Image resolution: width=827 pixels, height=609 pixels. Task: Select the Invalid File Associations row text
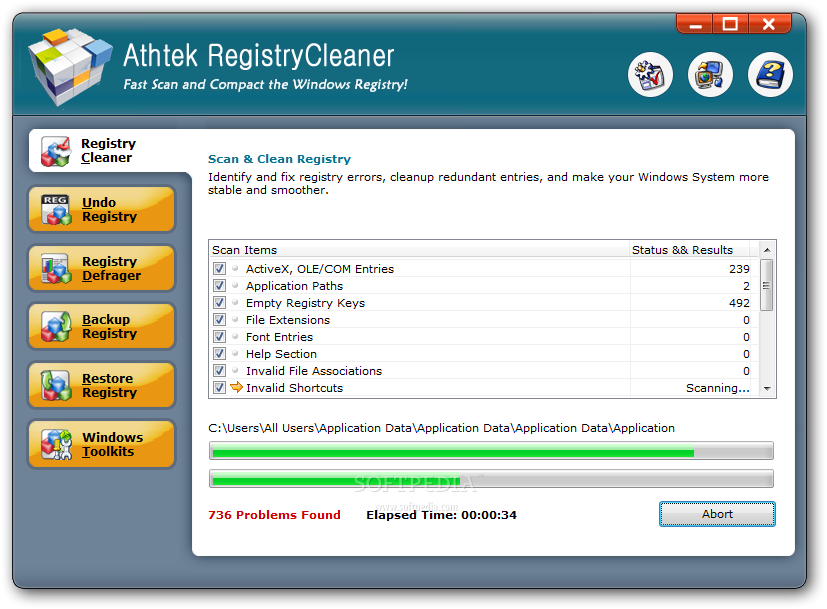pos(314,371)
